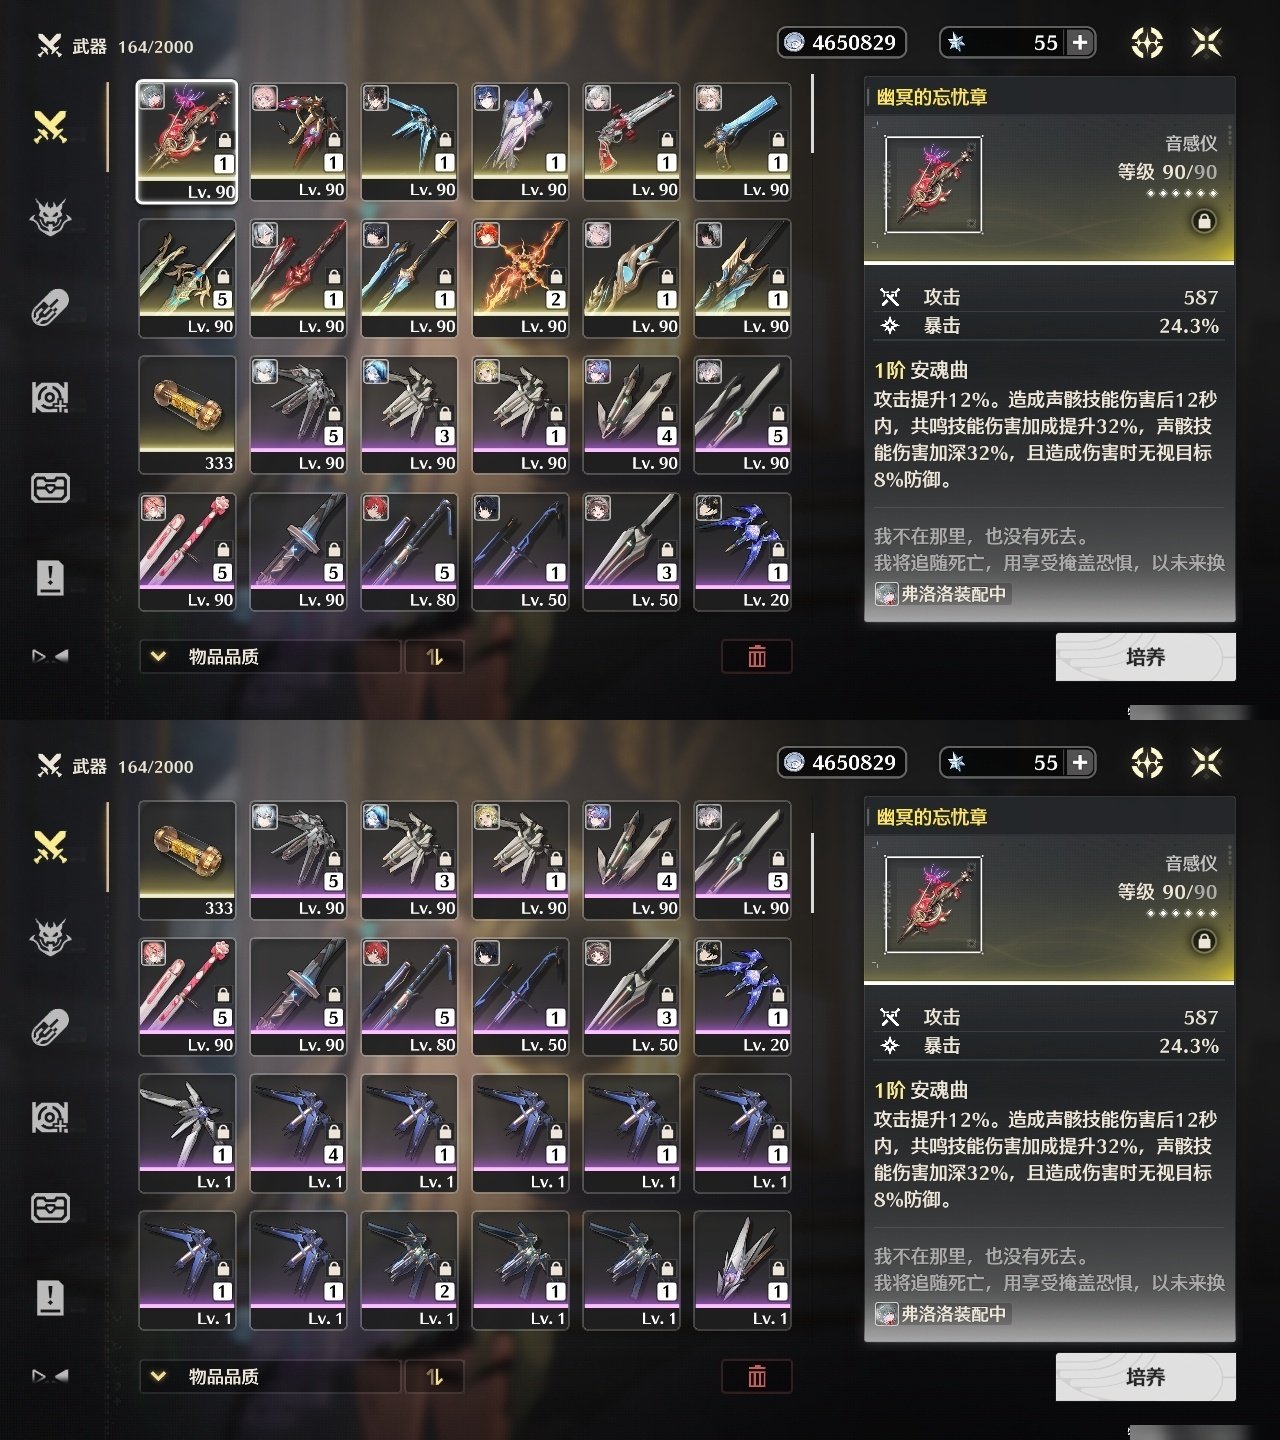Toggle sort order arrows in the lower screenshot
The image size is (1280, 1440).
pos(434,1377)
